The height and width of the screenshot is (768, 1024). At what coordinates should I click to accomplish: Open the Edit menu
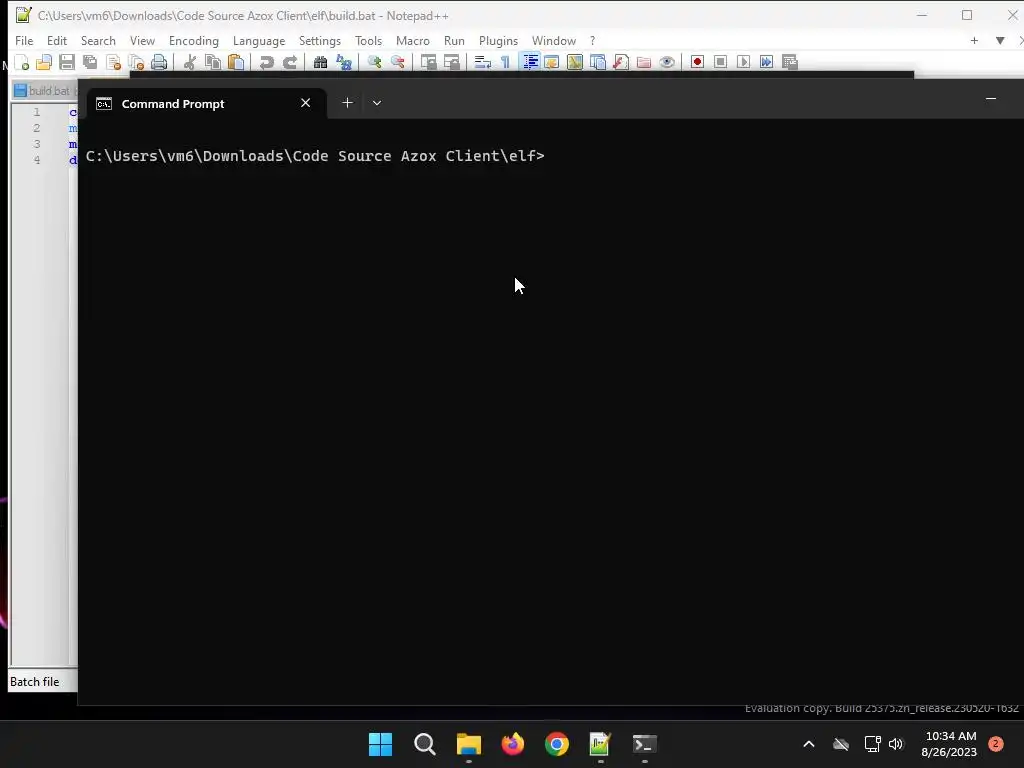point(57,40)
